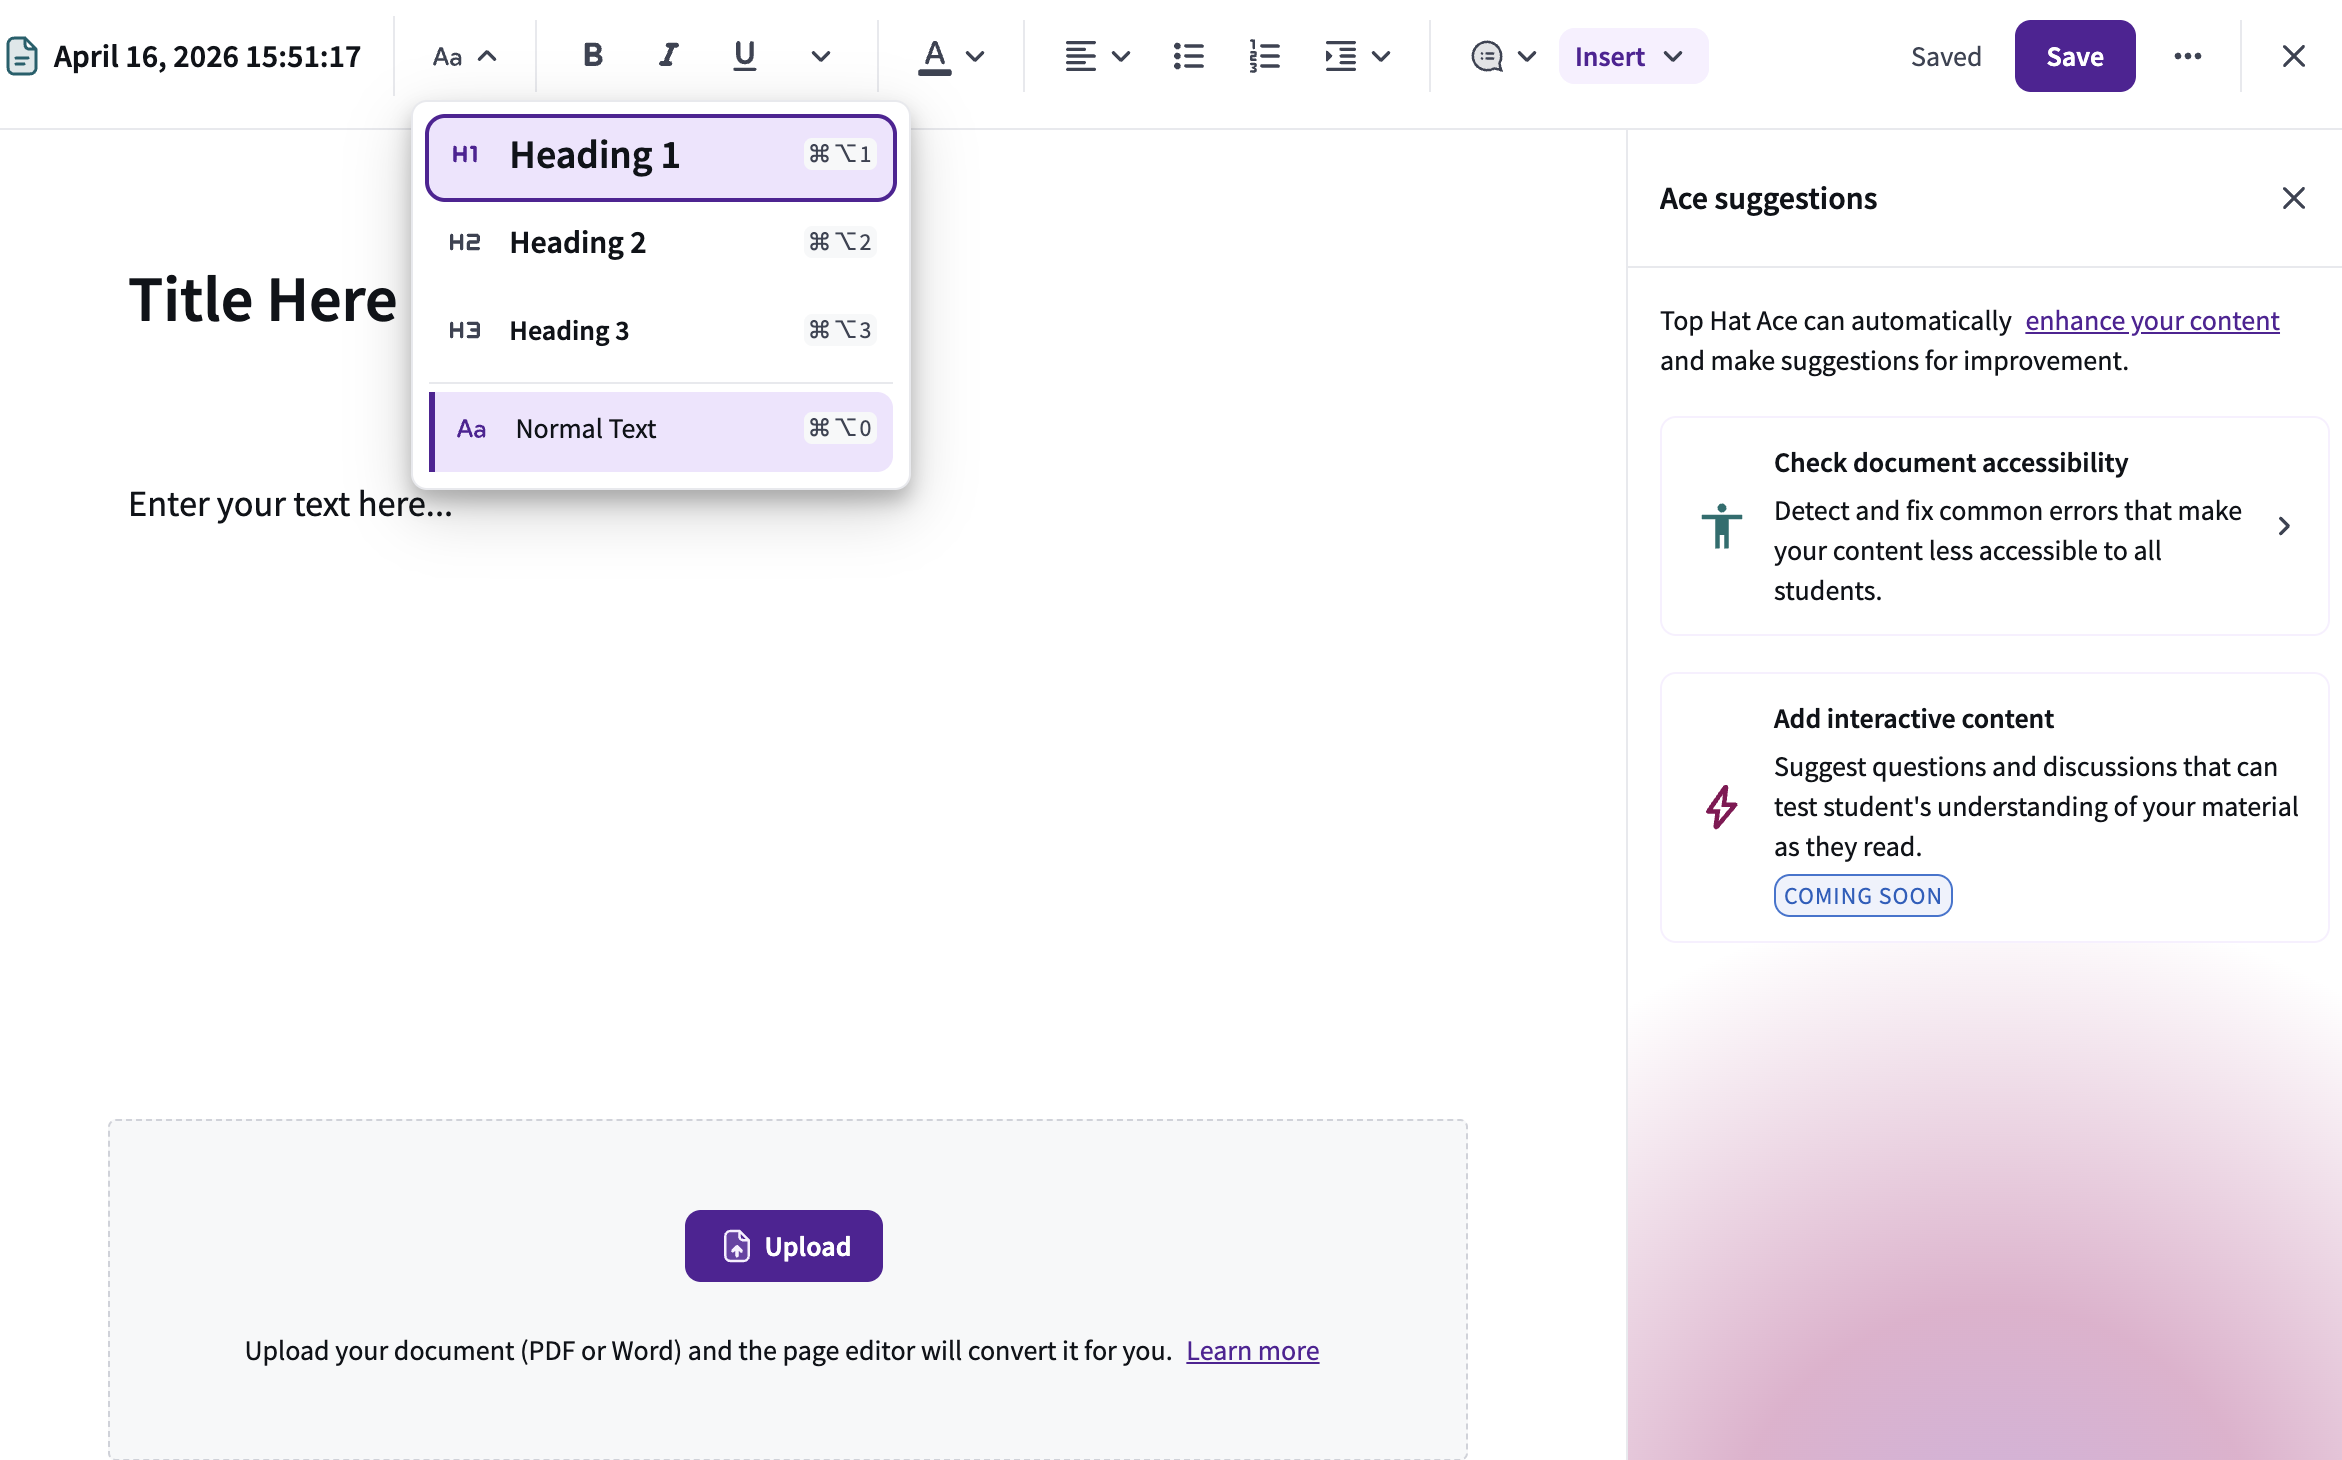The height and width of the screenshot is (1460, 2342).
Task: Collapse the Aa text style dropdown
Action: click(x=464, y=56)
